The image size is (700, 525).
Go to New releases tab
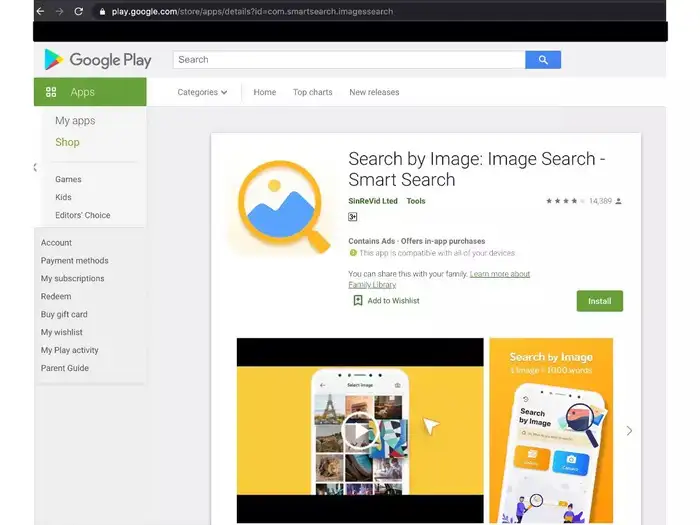tap(374, 92)
